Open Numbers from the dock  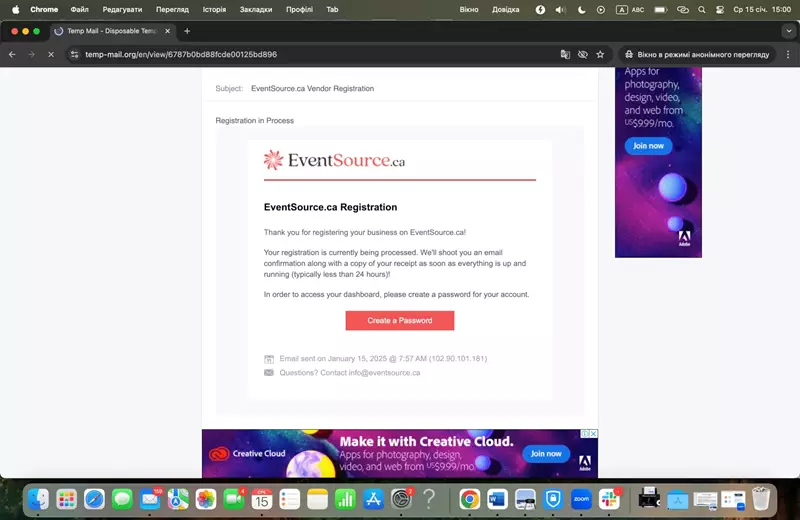point(345,499)
